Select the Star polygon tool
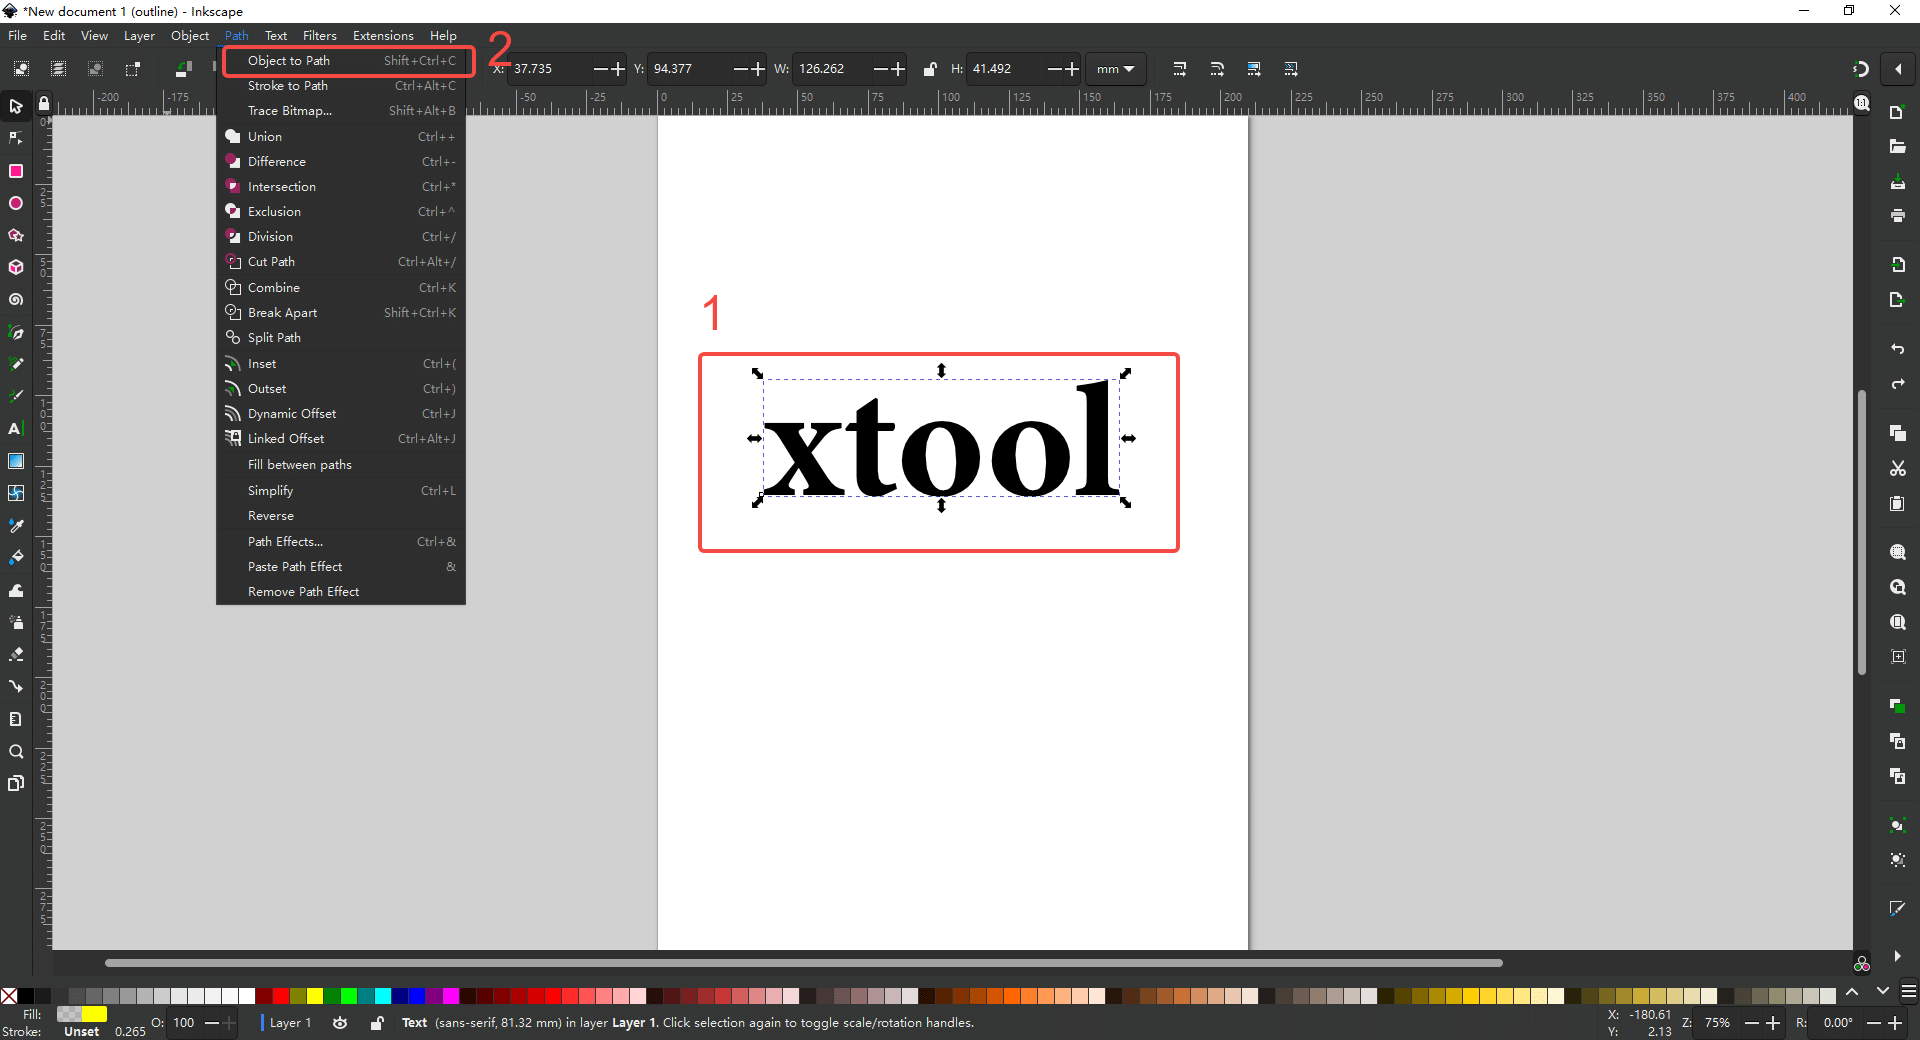The height and width of the screenshot is (1040, 1920). (x=16, y=235)
